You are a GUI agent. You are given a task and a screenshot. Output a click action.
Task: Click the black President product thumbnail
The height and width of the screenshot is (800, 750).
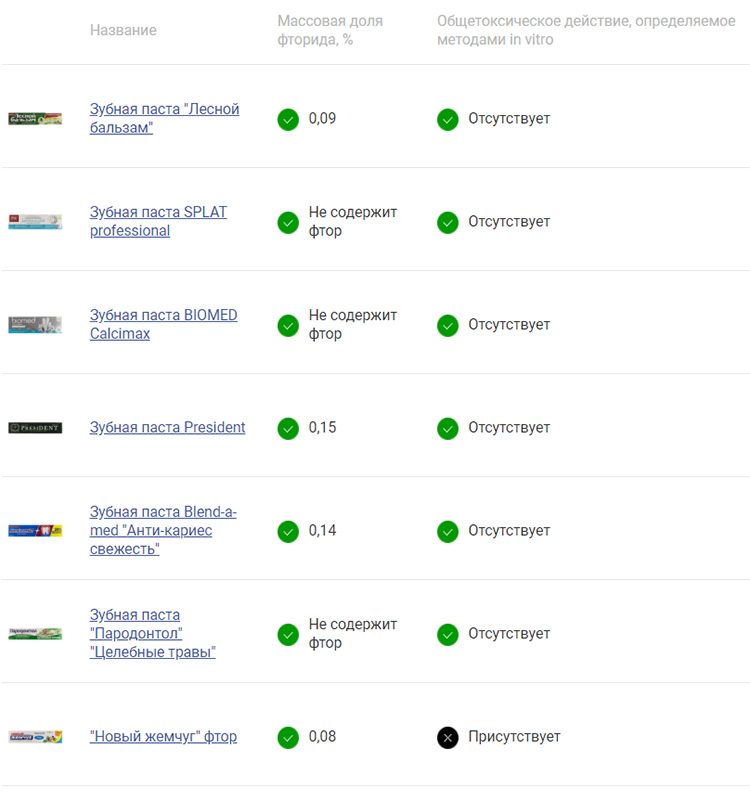(35, 428)
